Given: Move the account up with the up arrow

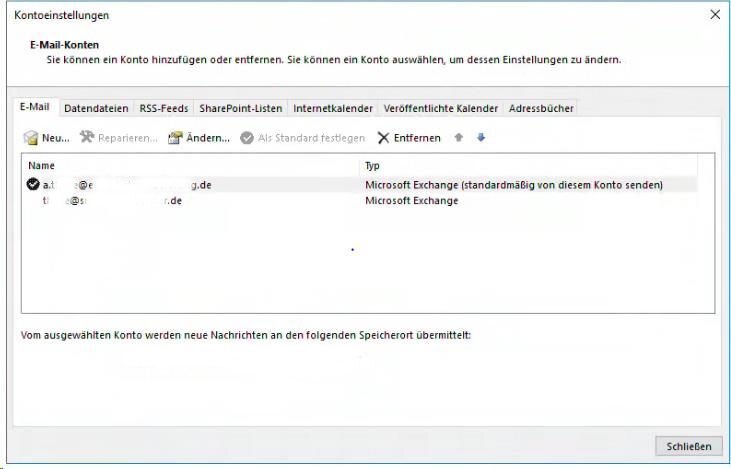Looking at the screenshot, I should [x=458, y=138].
